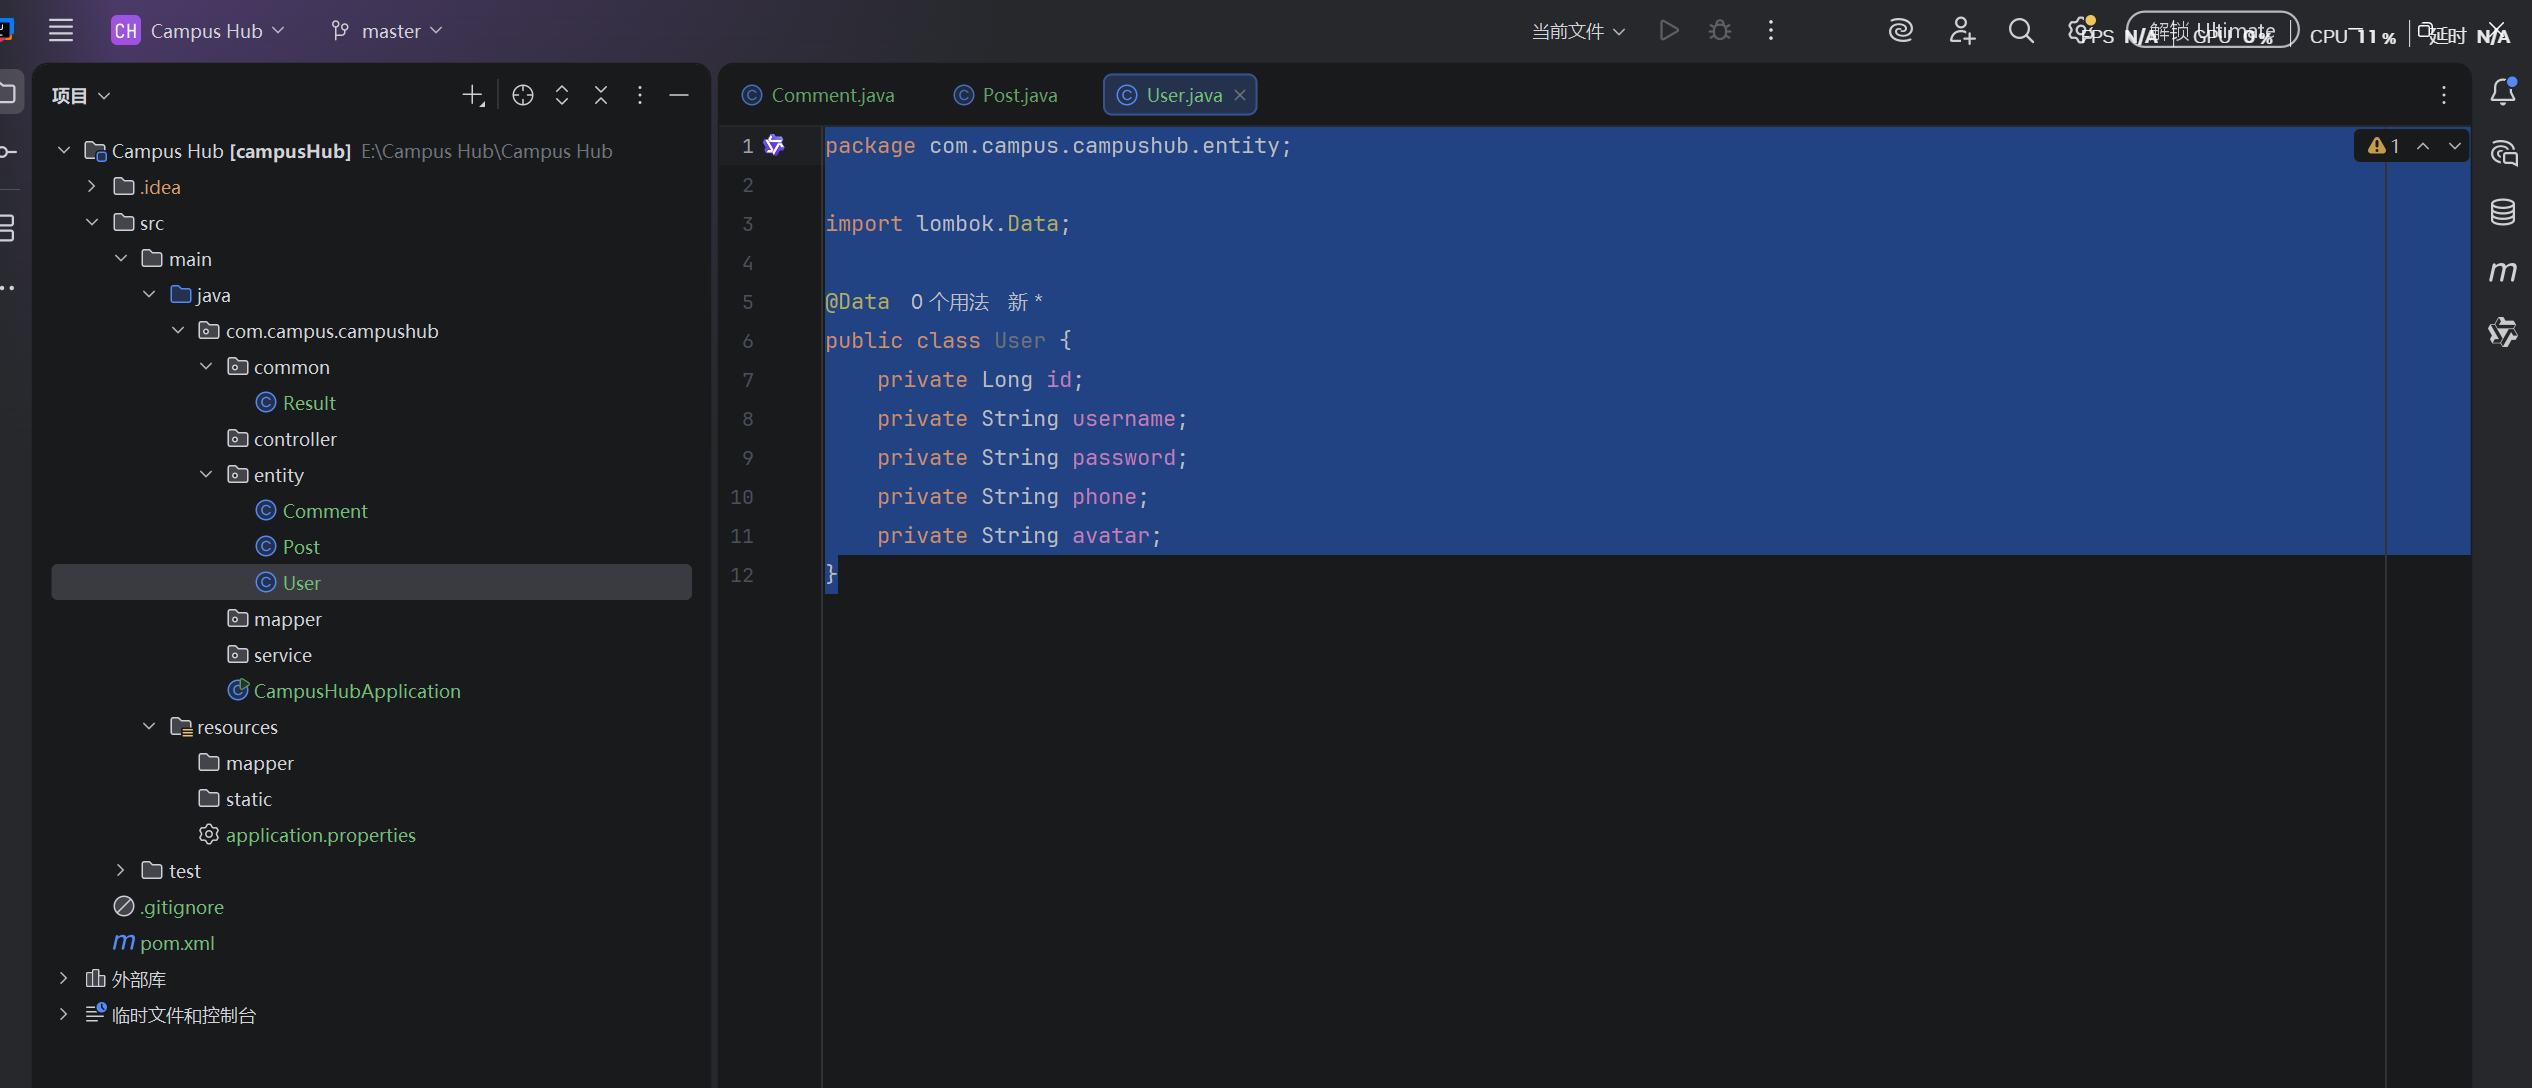Screen dimensions: 2532x1088
Task: Expand the .idea folder
Action: tap(92, 186)
